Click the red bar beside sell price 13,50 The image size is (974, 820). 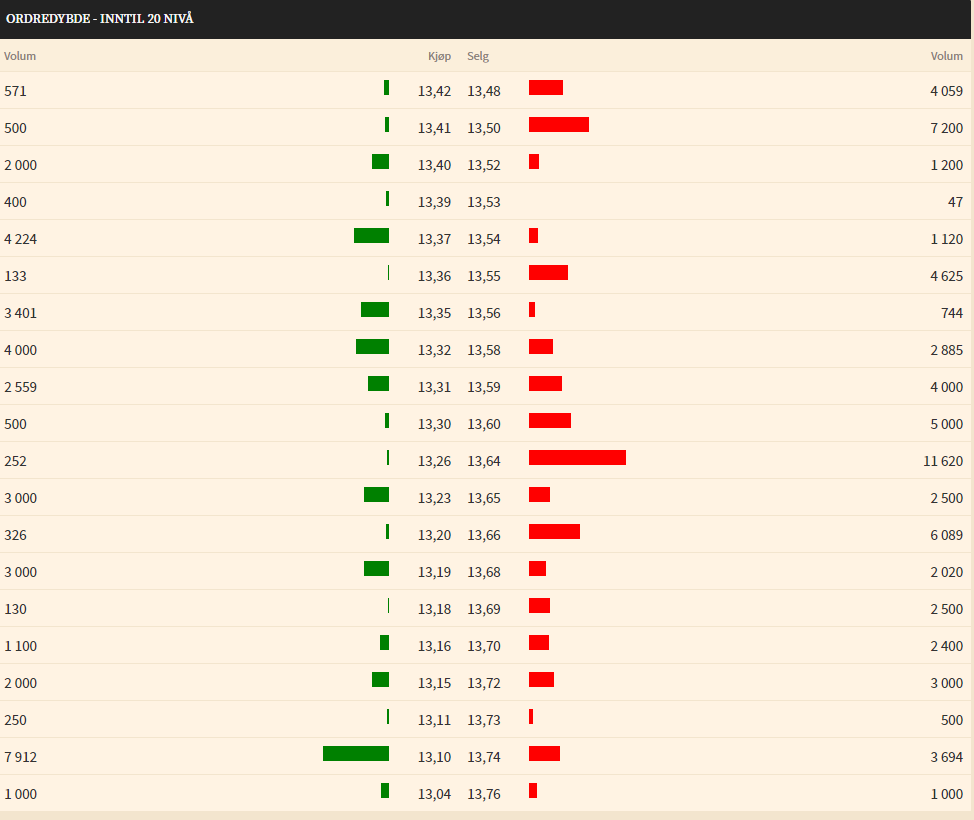(558, 125)
